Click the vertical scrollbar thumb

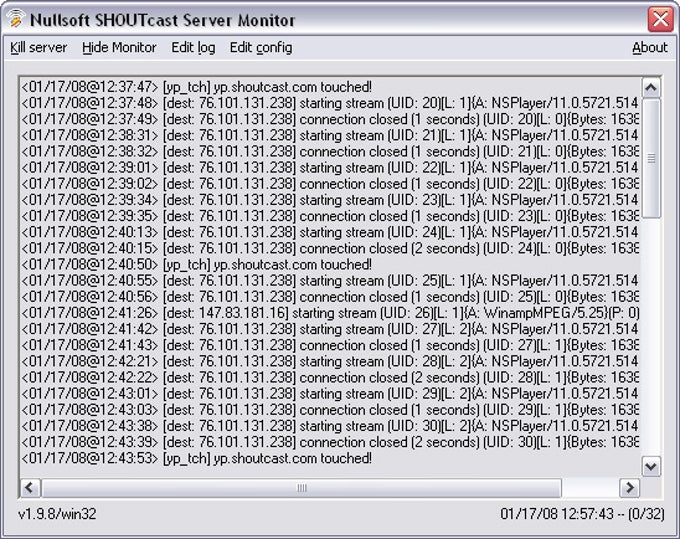tap(651, 158)
